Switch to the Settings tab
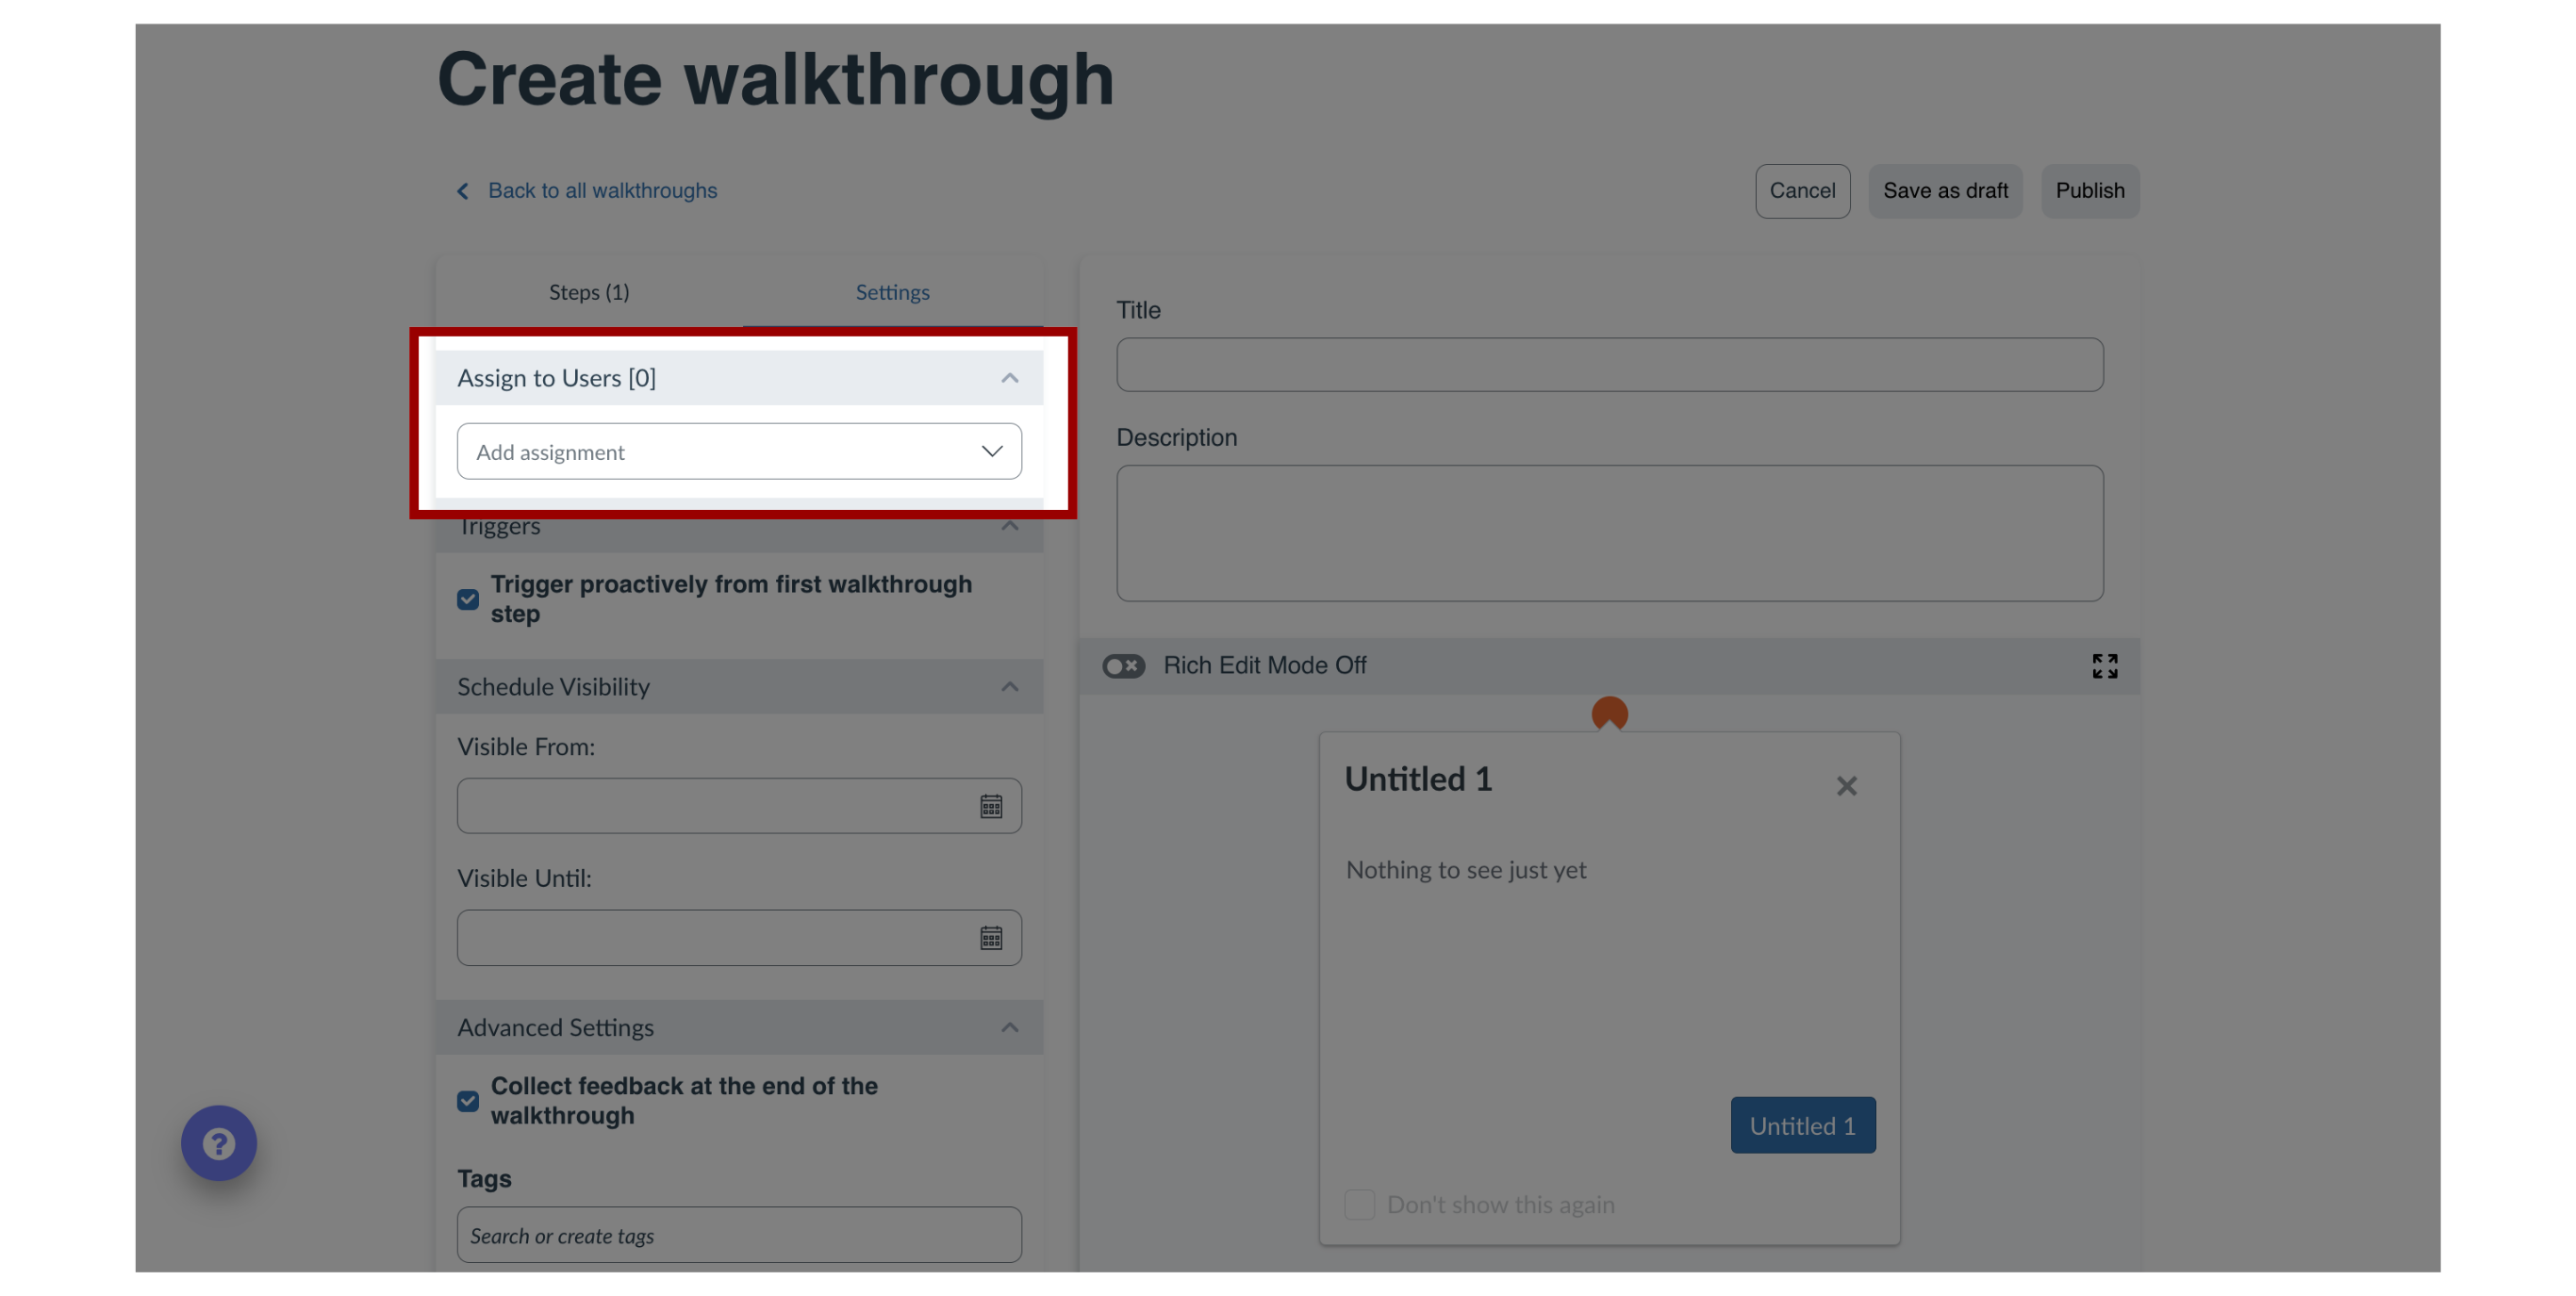Viewport: 2576px width, 1296px height. coord(893,291)
